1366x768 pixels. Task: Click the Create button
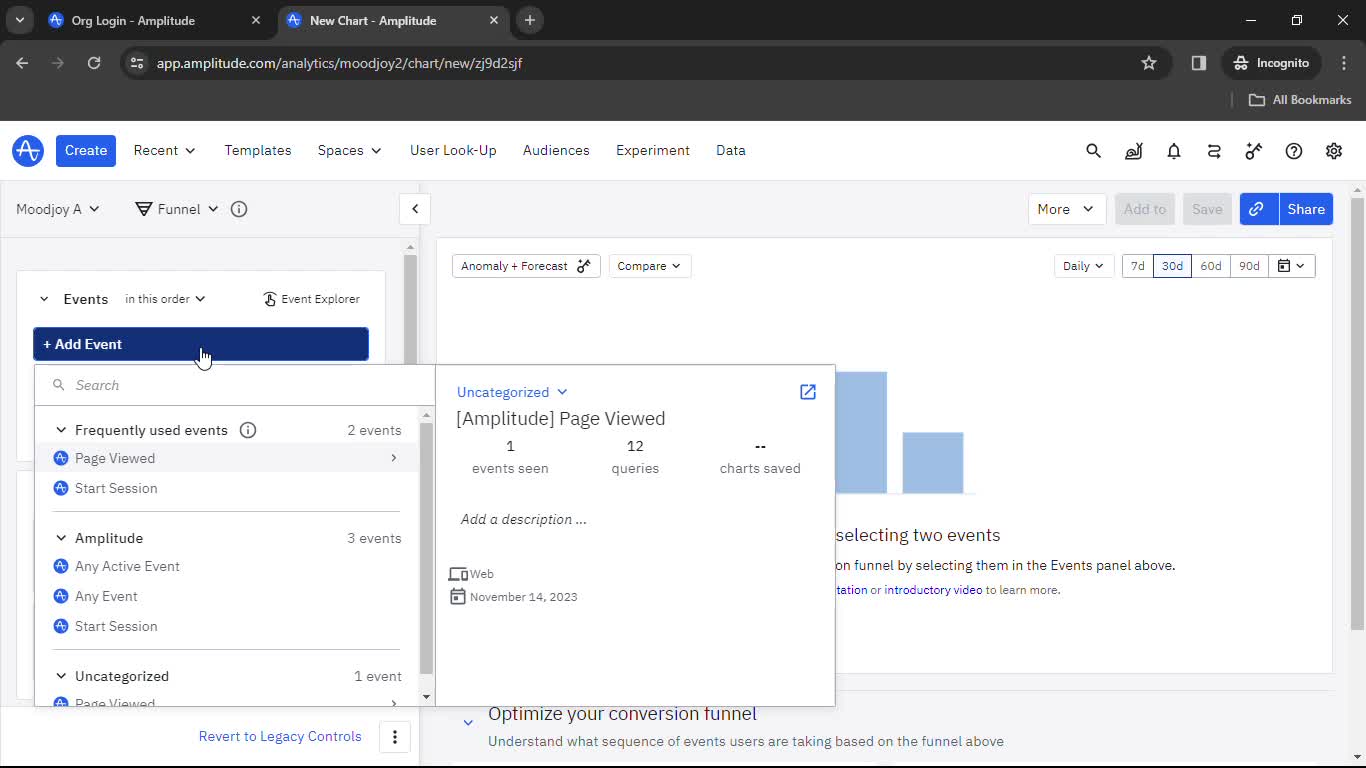pos(86,150)
